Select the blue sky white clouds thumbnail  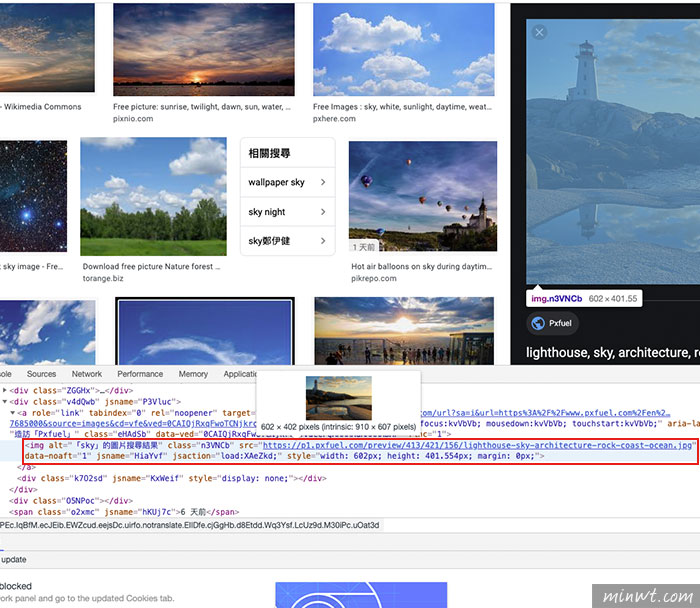pyautogui.click(x=404, y=49)
